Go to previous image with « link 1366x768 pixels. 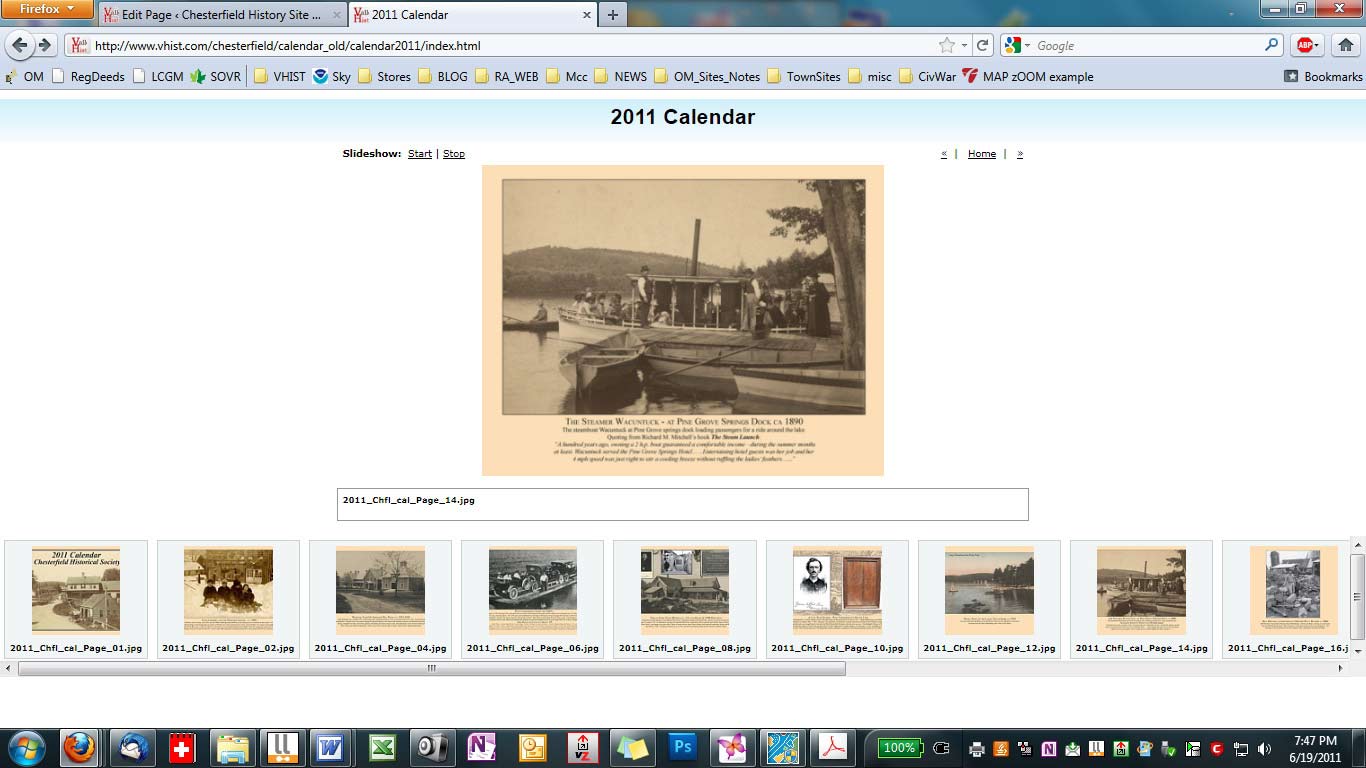(x=944, y=153)
